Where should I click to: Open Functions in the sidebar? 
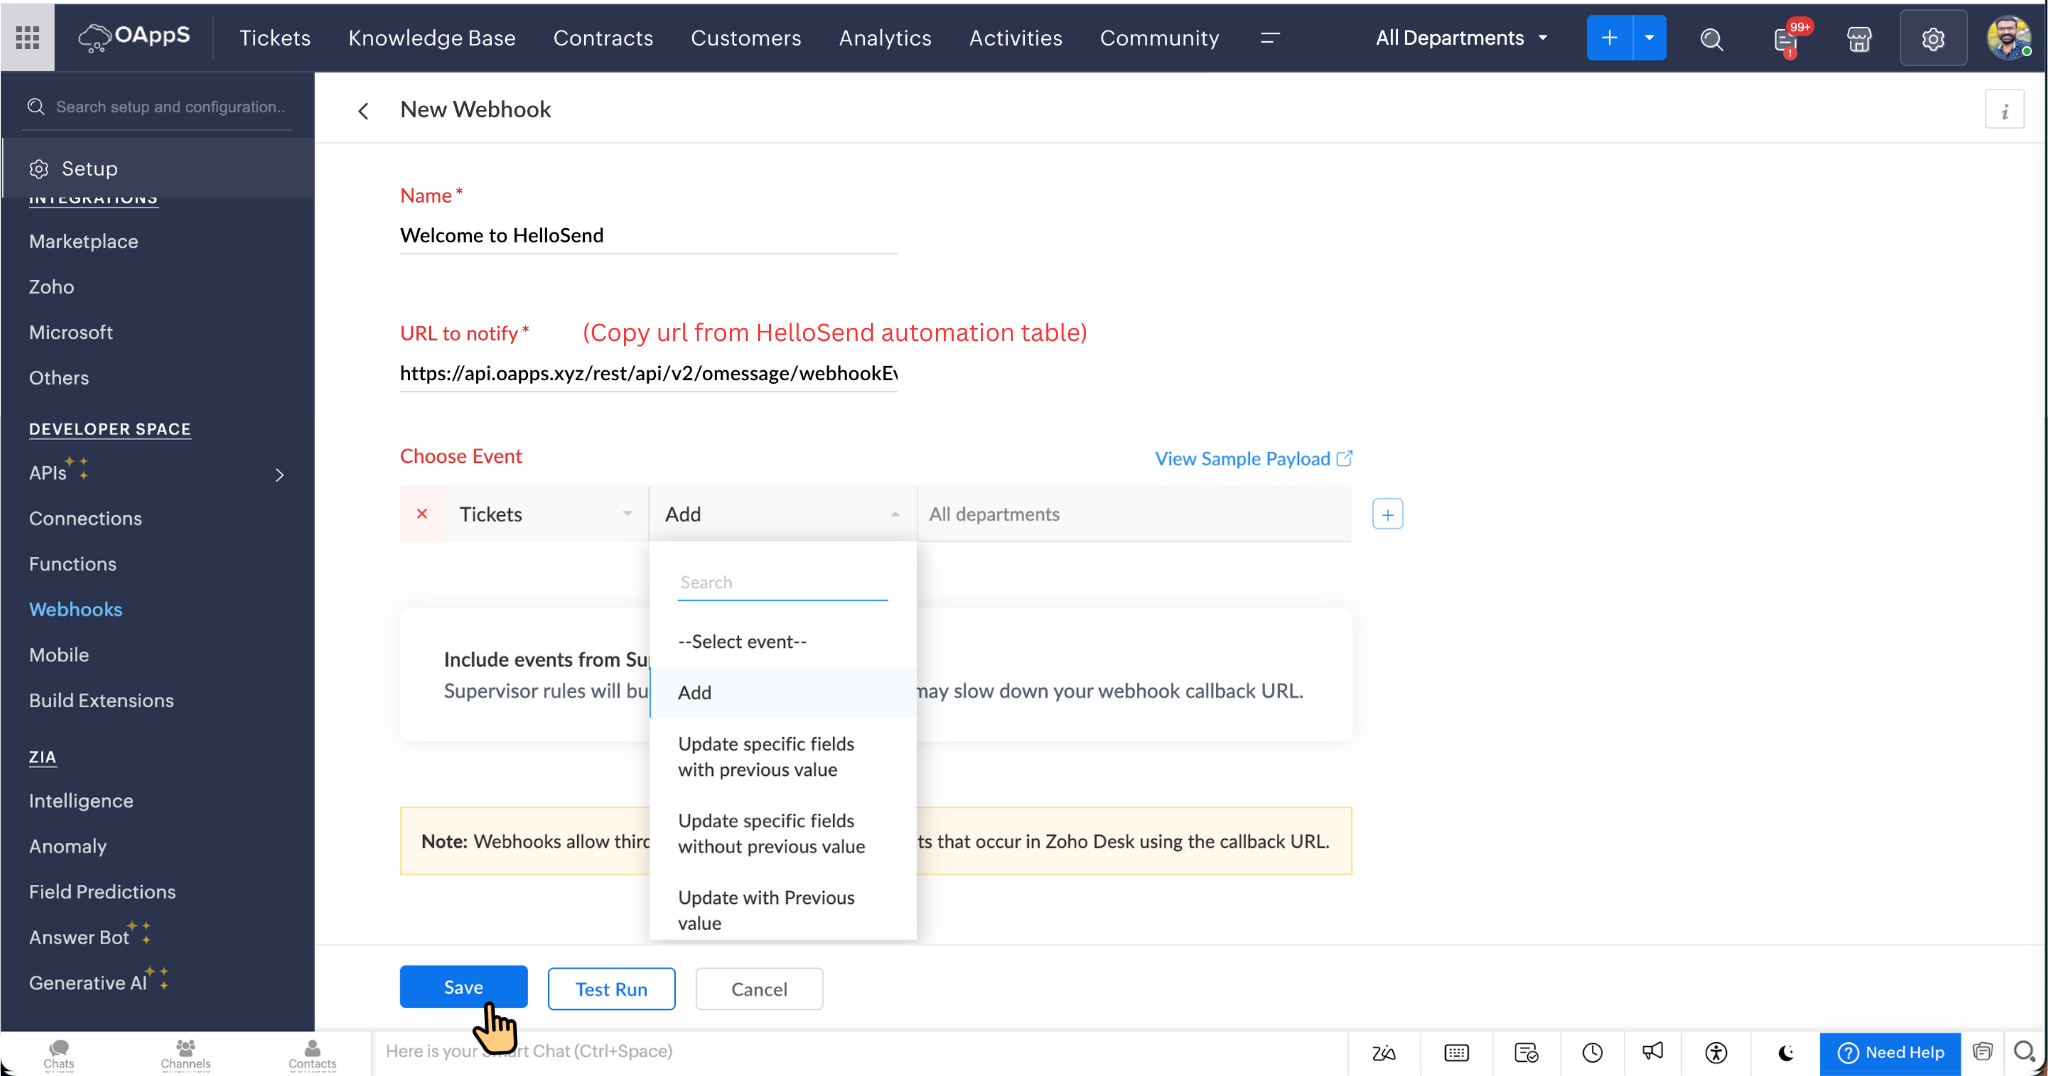[x=73, y=565]
